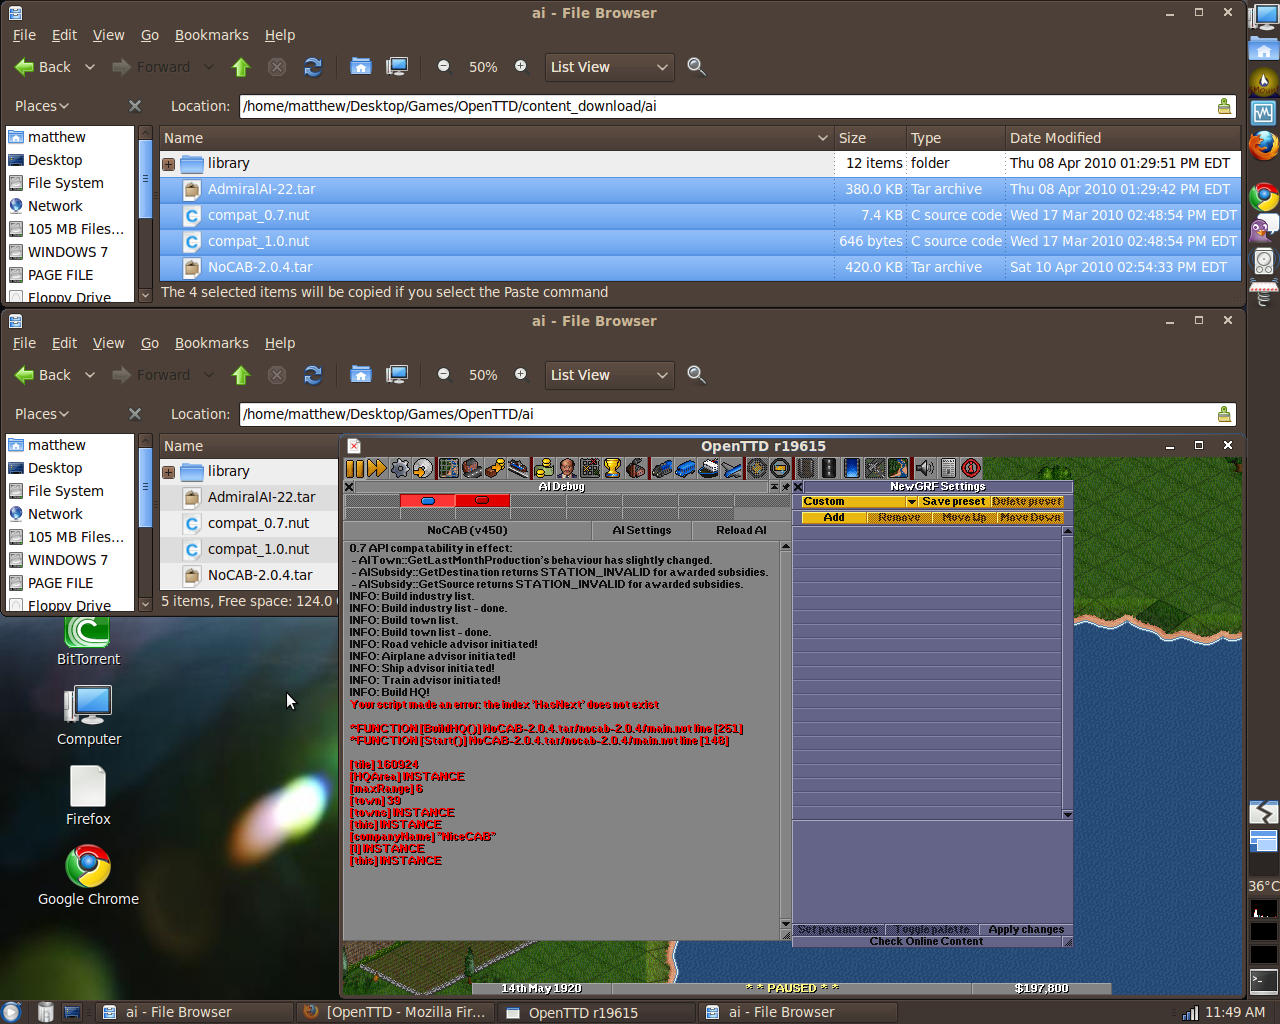Open Go menu in lower File Browser

tap(149, 343)
